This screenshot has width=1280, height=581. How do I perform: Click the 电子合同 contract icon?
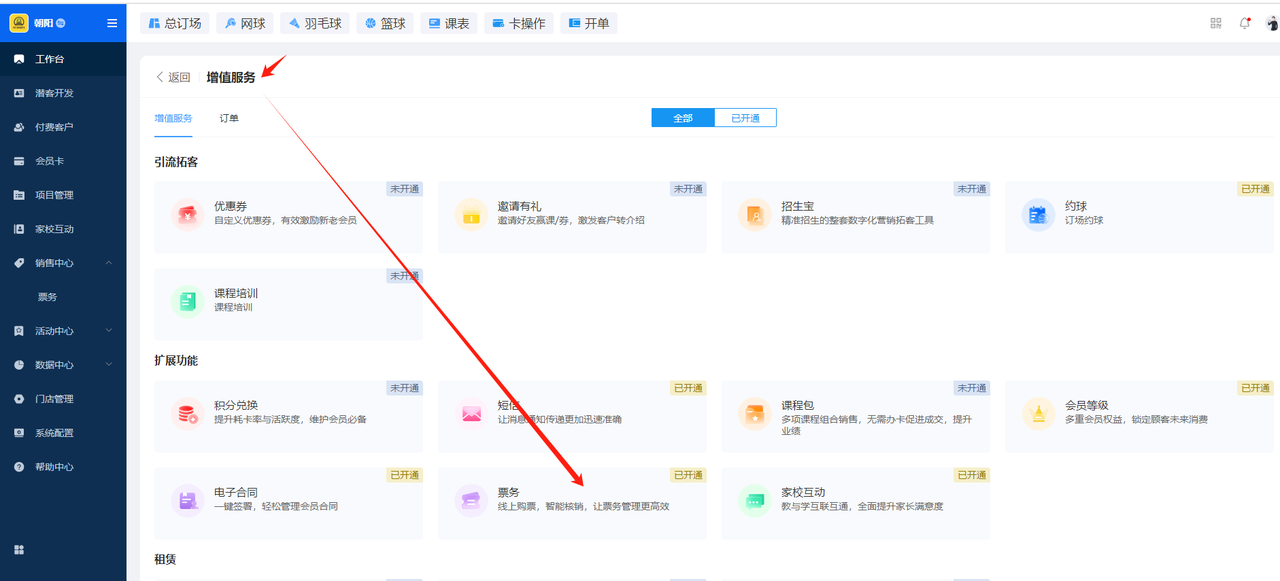187,500
